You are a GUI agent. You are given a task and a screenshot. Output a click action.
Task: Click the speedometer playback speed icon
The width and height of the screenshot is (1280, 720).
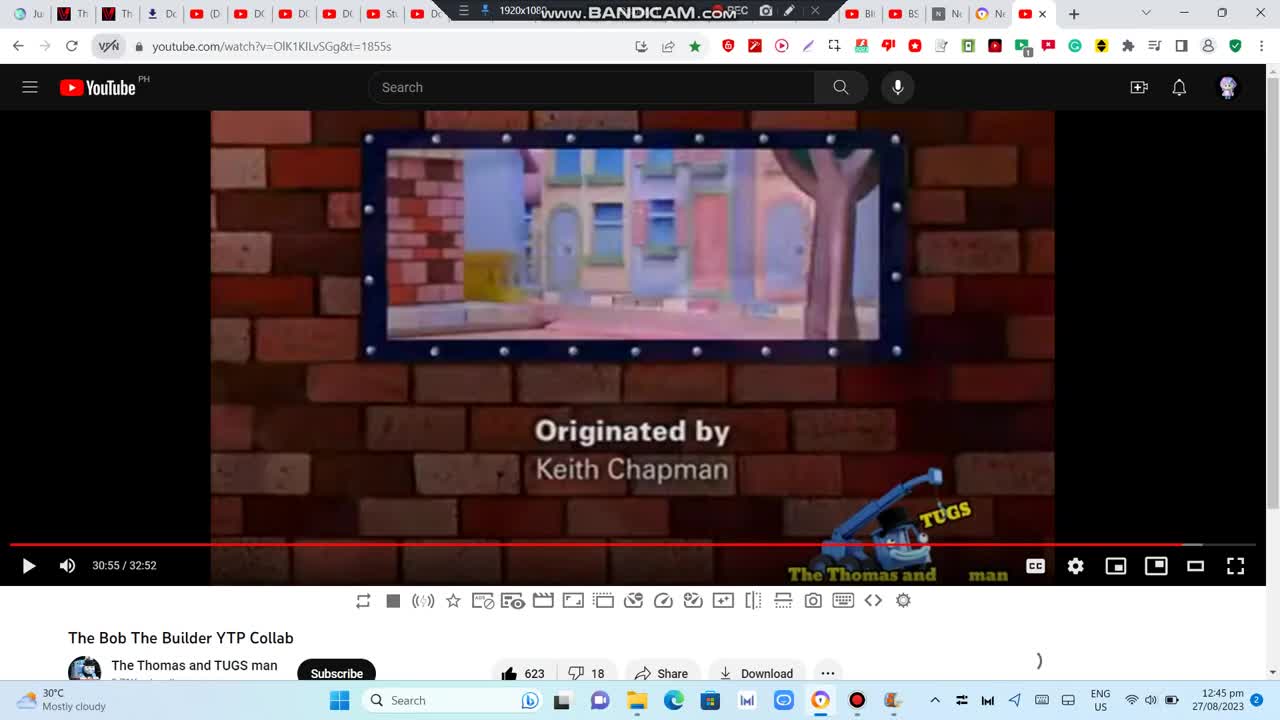[x=663, y=601]
